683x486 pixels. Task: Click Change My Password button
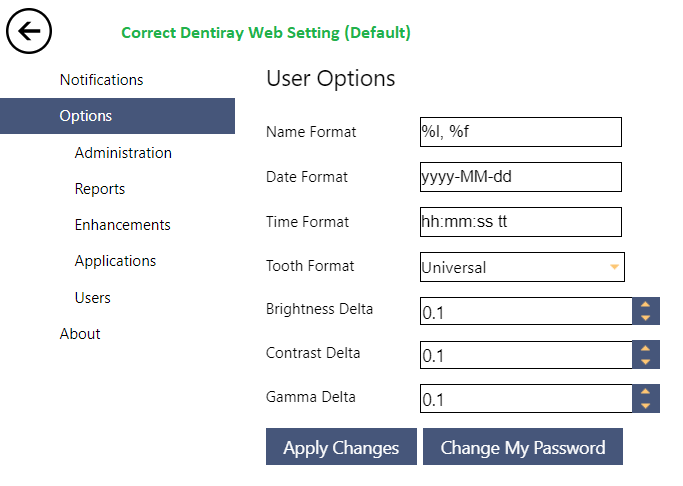click(523, 447)
